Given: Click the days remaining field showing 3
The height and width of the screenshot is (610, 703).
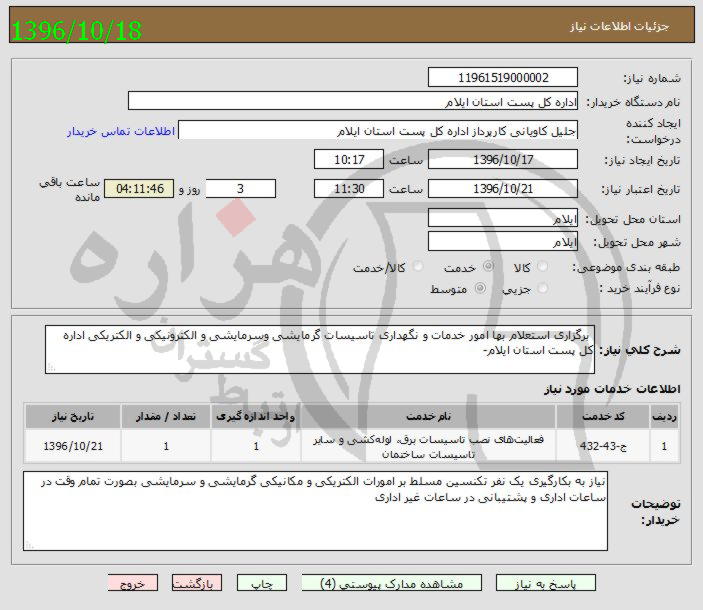Looking at the screenshot, I should tap(240, 189).
